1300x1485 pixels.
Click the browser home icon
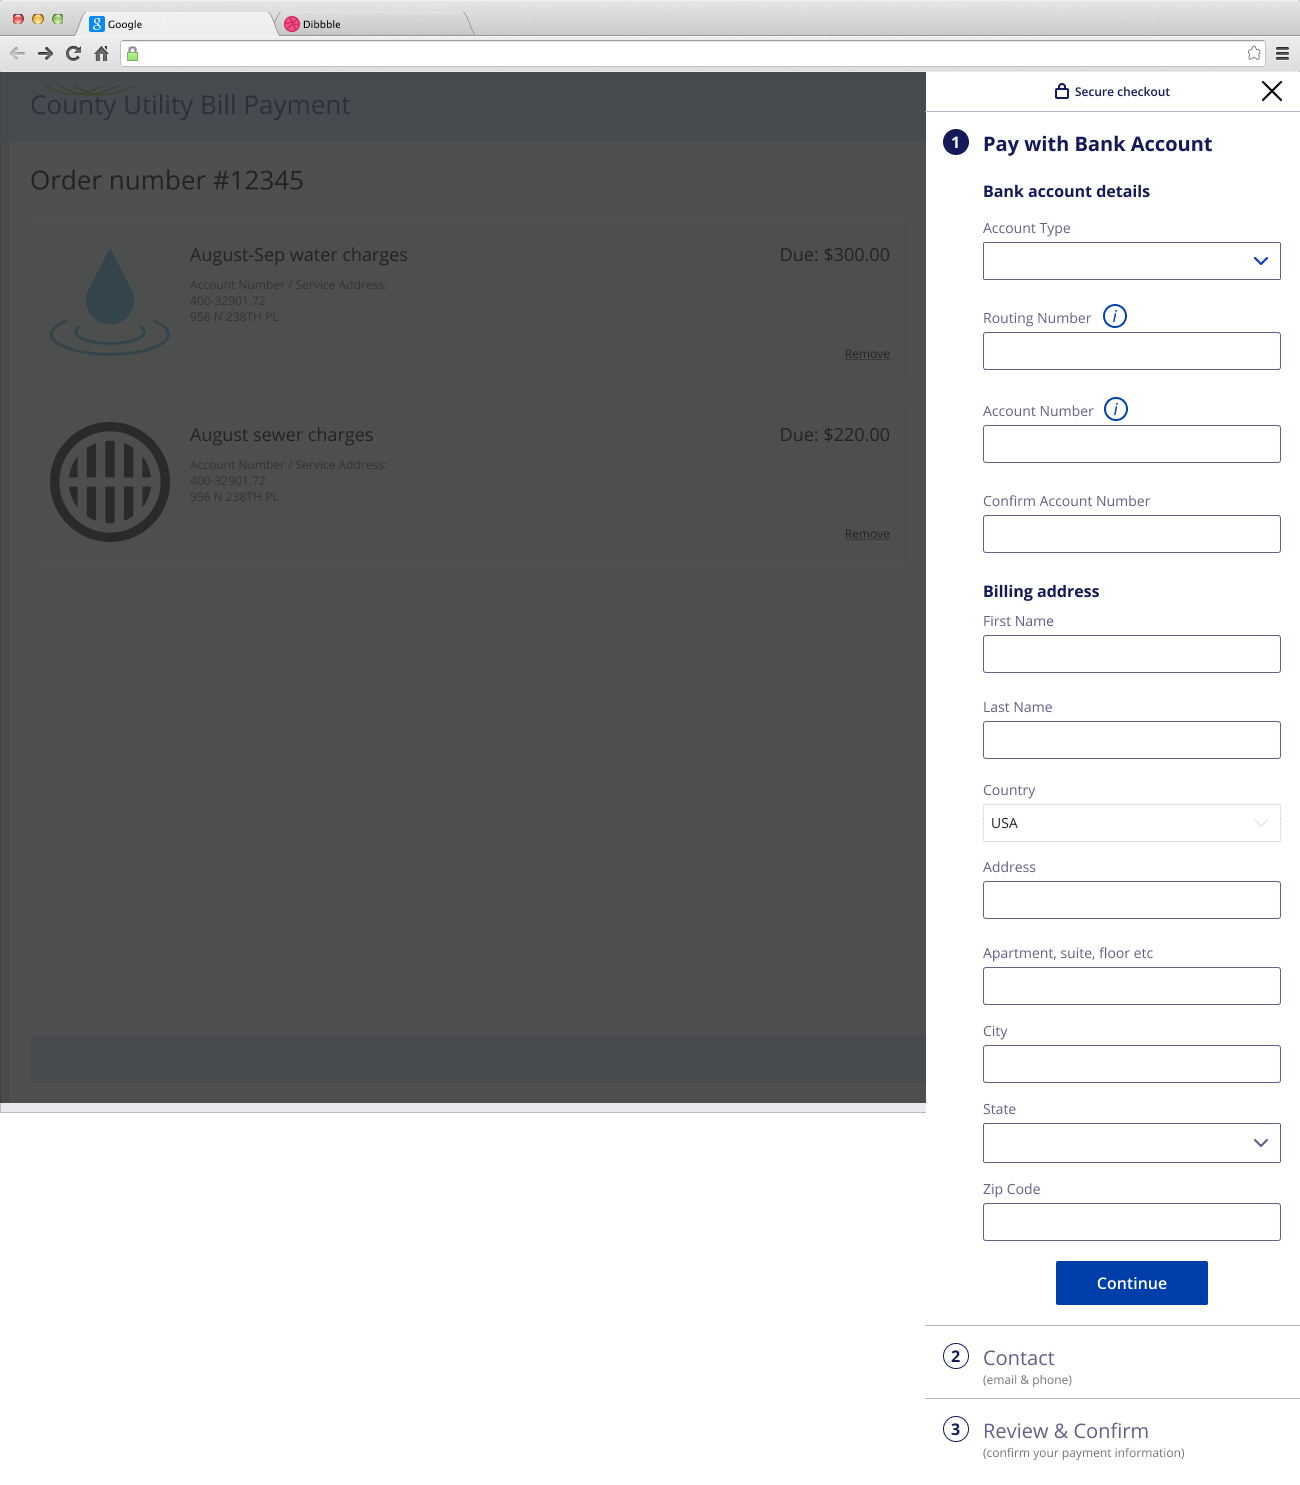tap(101, 54)
